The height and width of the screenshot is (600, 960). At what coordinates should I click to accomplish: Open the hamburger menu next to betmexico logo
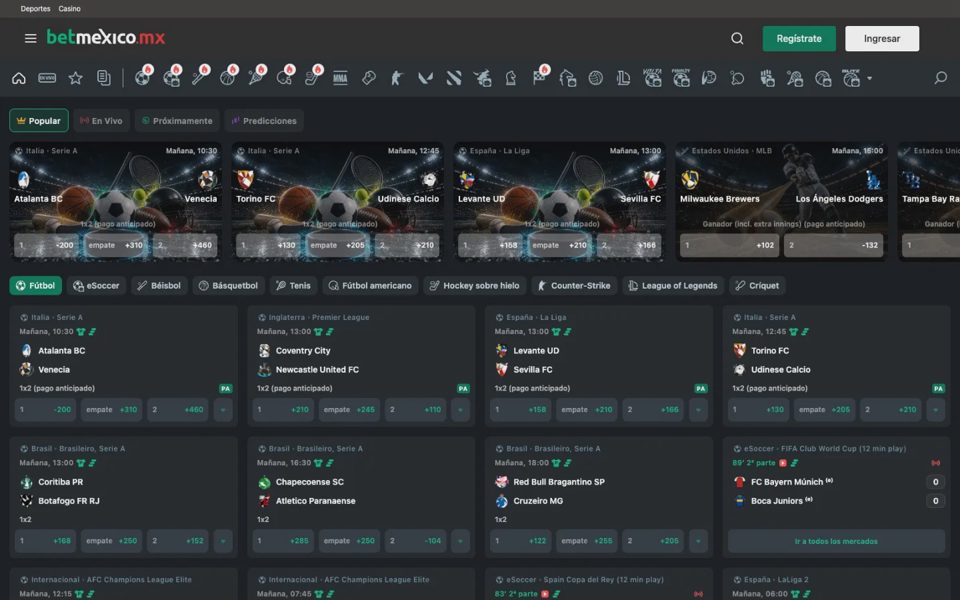pyautogui.click(x=30, y=38)
